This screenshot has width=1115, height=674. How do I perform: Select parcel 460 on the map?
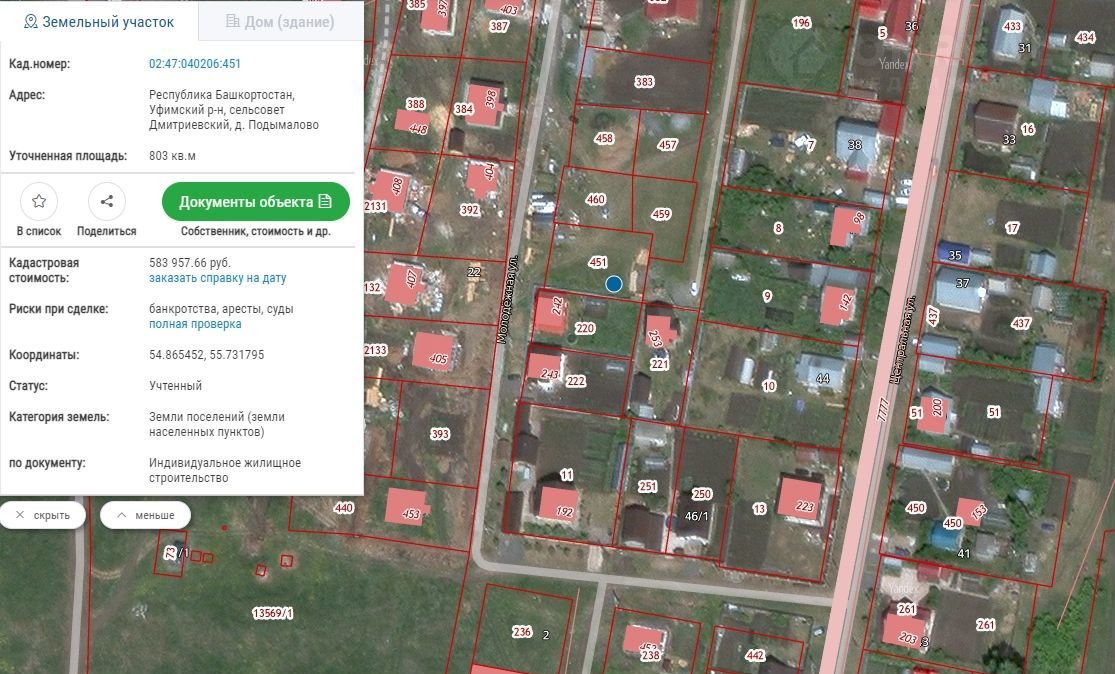596,199
